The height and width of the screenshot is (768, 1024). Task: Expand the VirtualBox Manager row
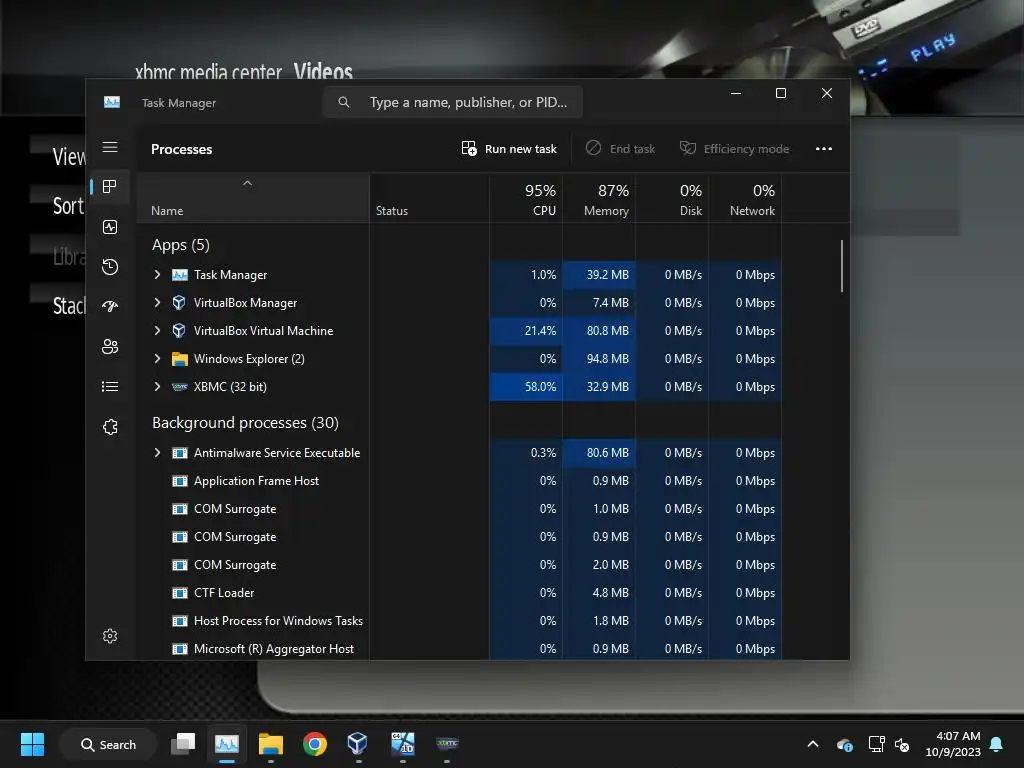pos(157,302)
